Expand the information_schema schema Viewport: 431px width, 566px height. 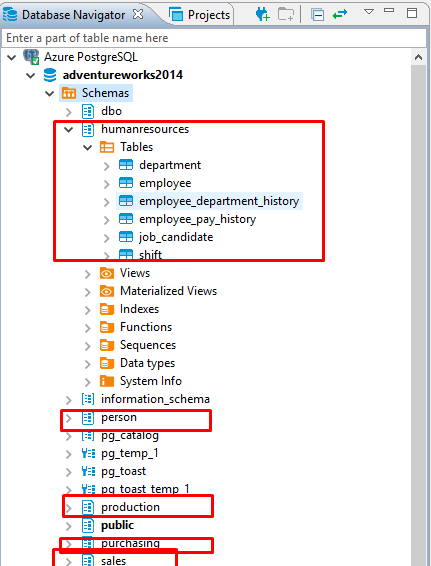pos(69,400)
